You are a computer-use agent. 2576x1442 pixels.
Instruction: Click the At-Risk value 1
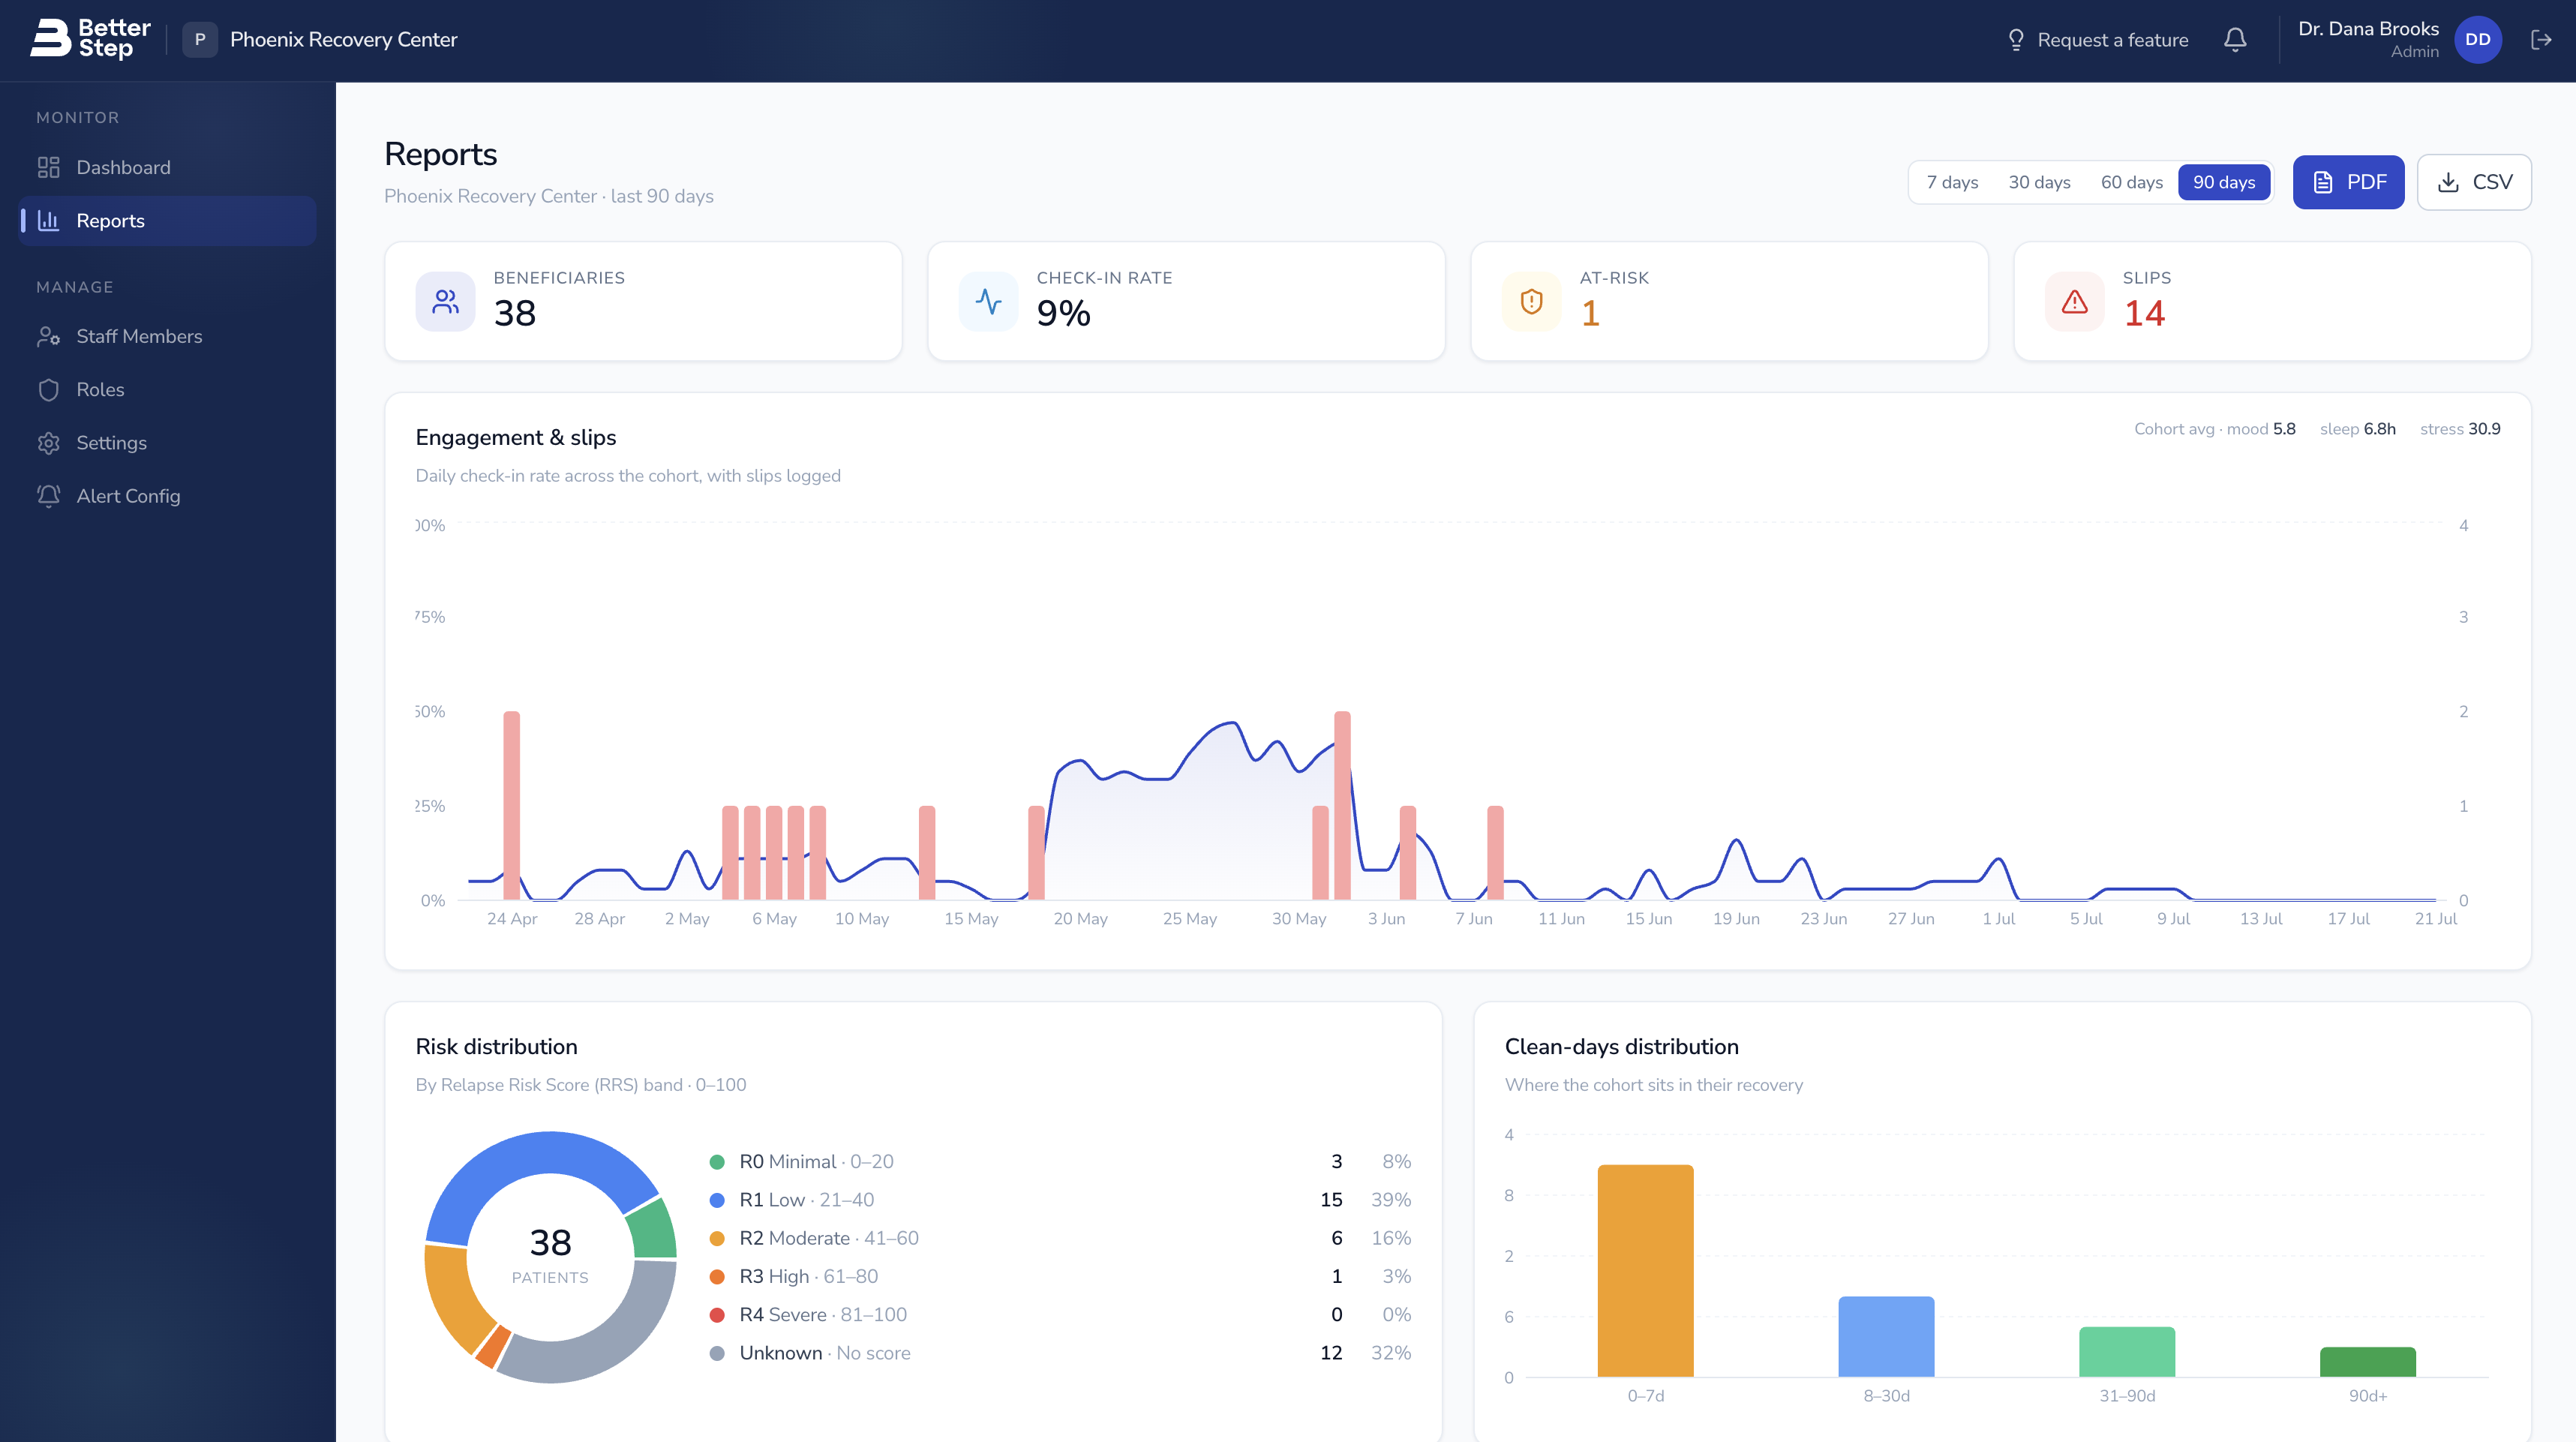pos(1590,314)
